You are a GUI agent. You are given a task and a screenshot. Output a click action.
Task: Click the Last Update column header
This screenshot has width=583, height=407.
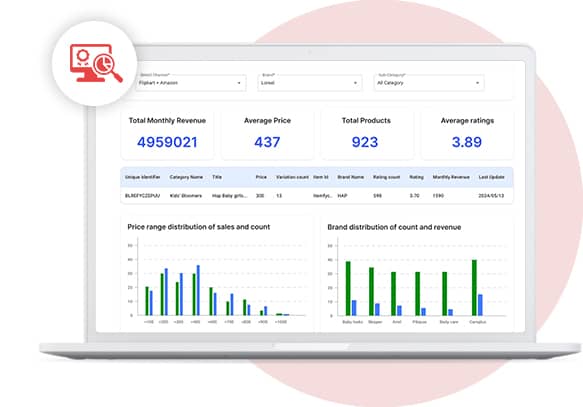491,177
